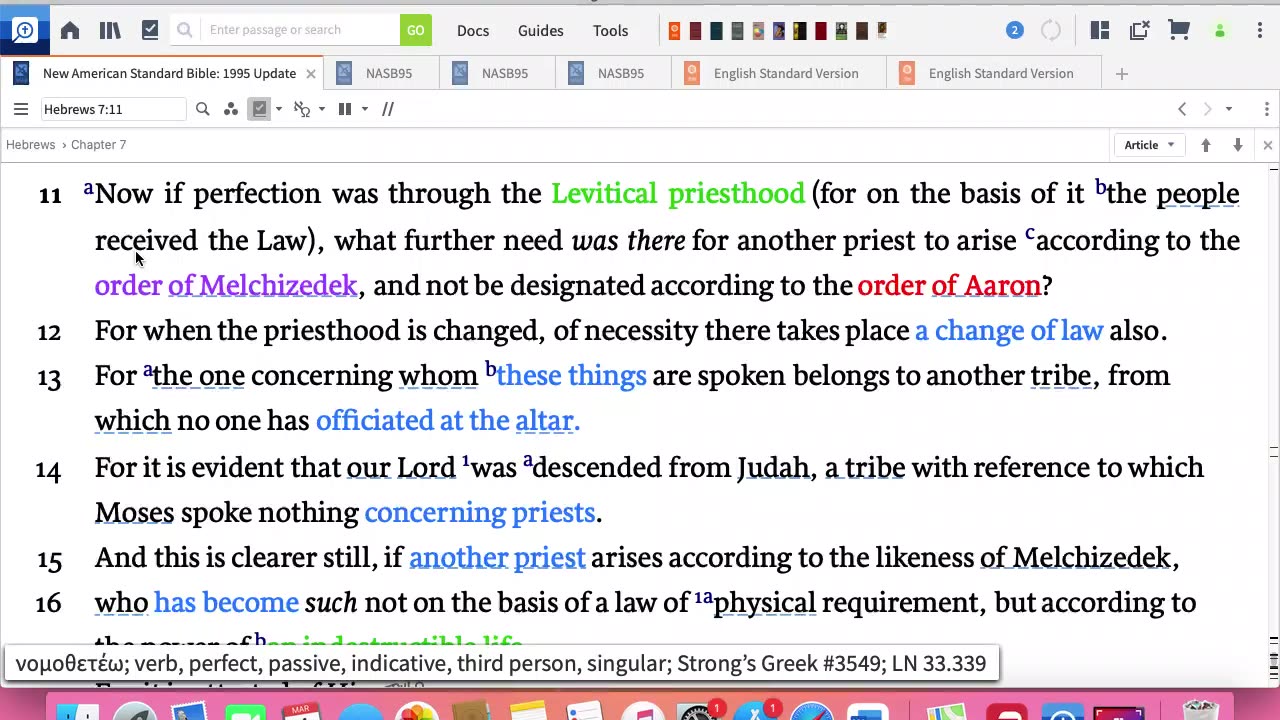The height and width of the screenshot is (720, 1280).
Task: Click the Chapter 7 breadcrumb
Action: coord(98,145)
